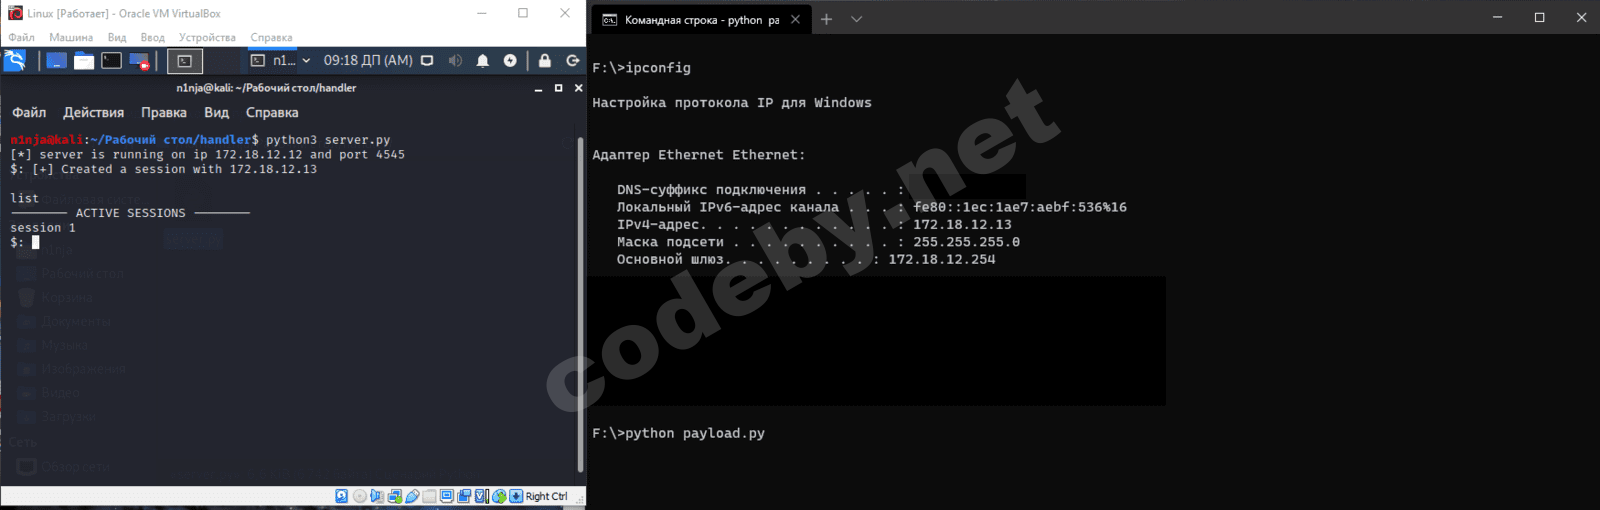Screen dimensions: 1600x510
Task: Click the Kali terminal vertical scrollbar
Action: coord(581,305)
